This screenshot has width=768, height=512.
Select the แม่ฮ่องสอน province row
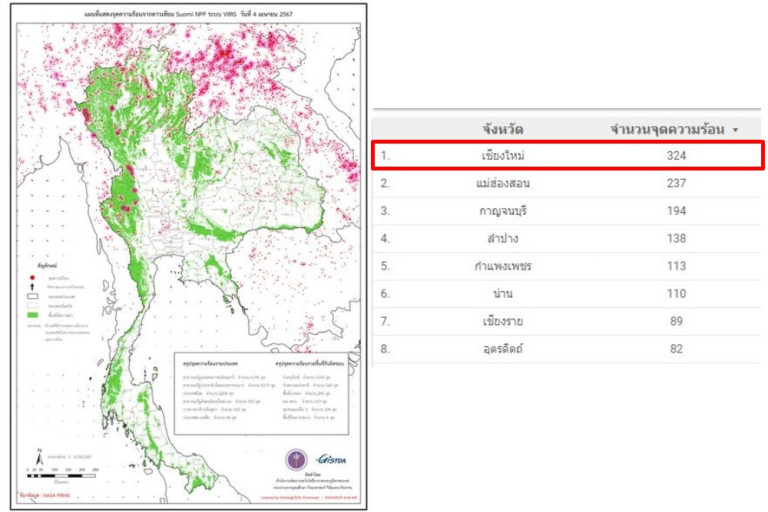tap(502, 183)
